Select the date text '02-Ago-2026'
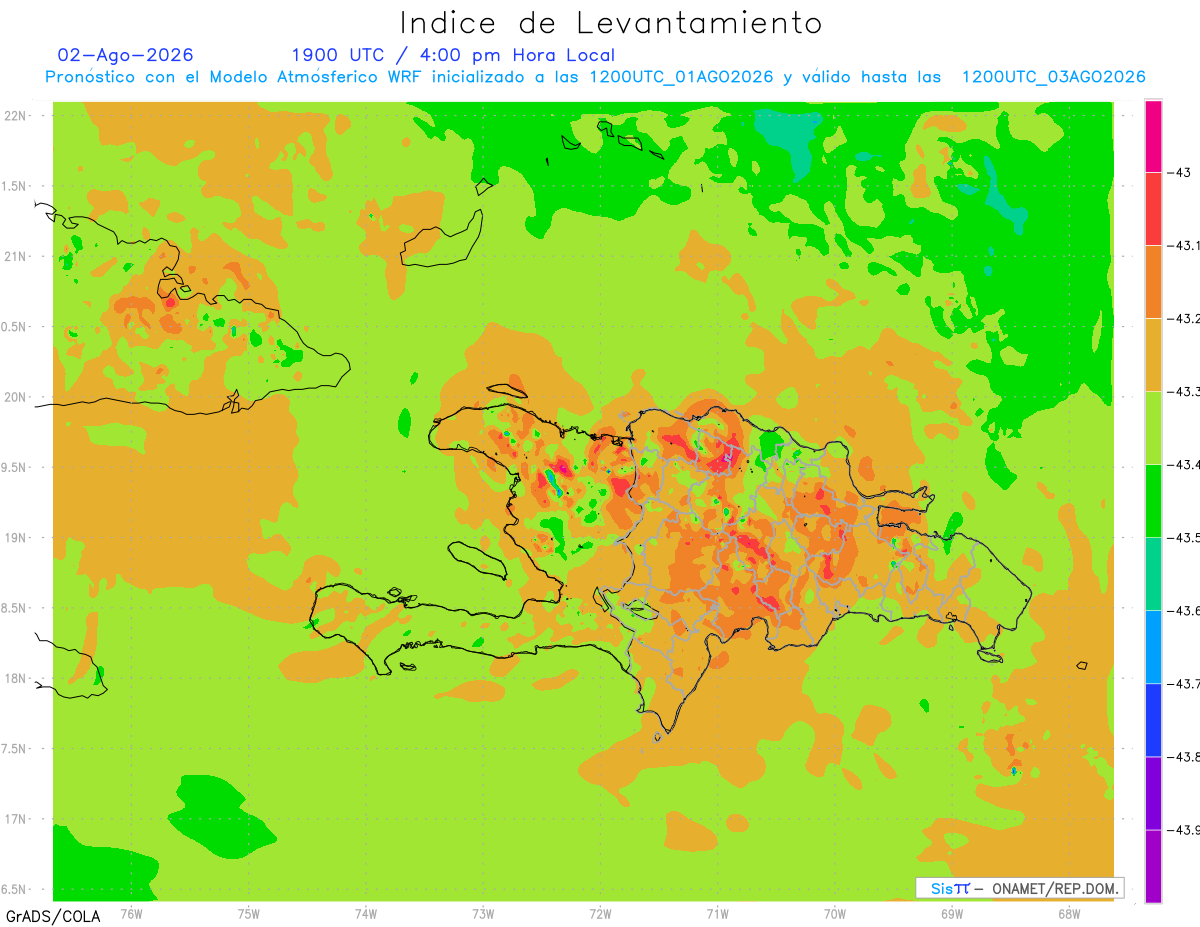 (126, 55)
